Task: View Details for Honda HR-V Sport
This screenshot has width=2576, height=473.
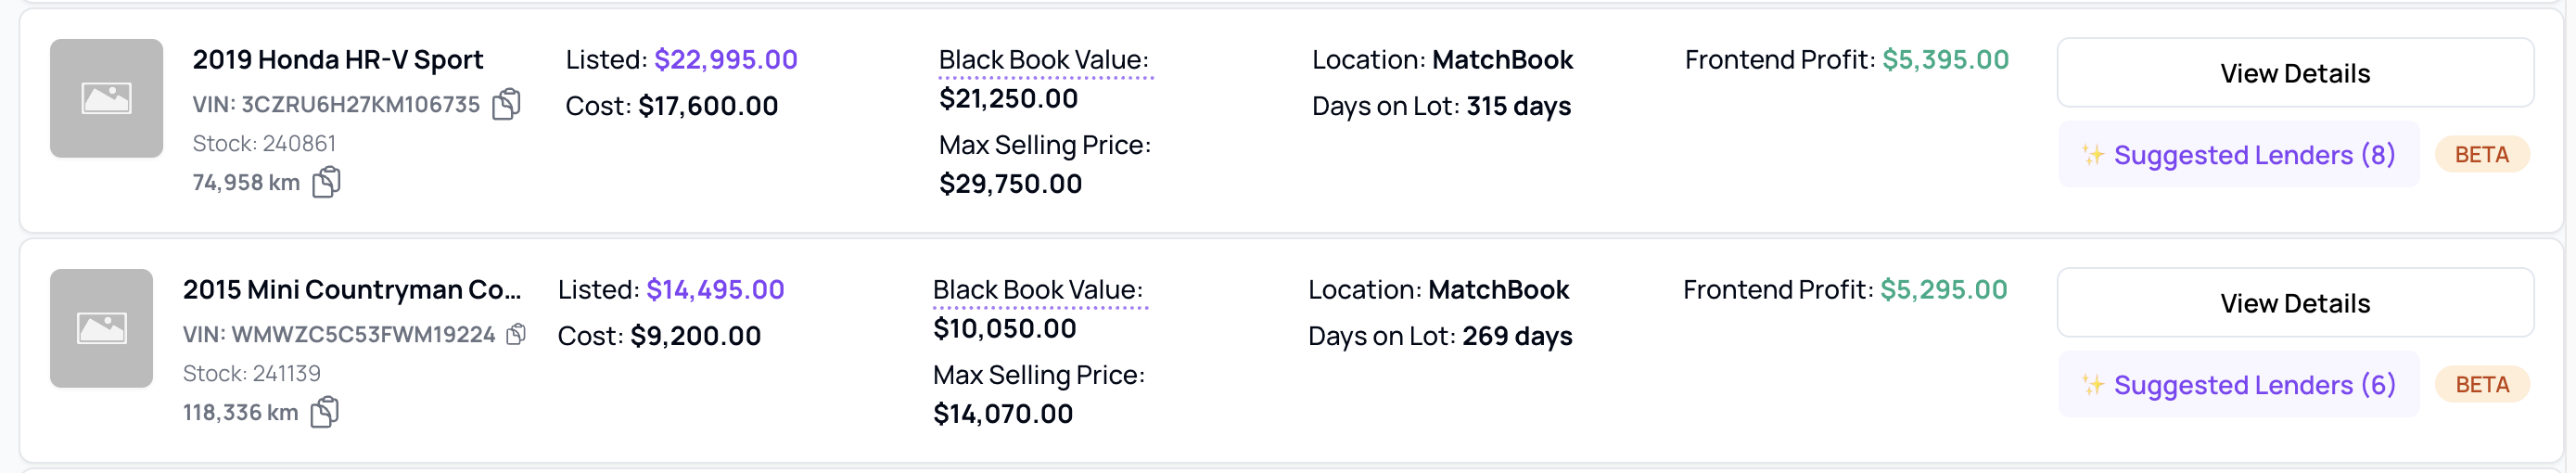Action: pos(2294,73)
